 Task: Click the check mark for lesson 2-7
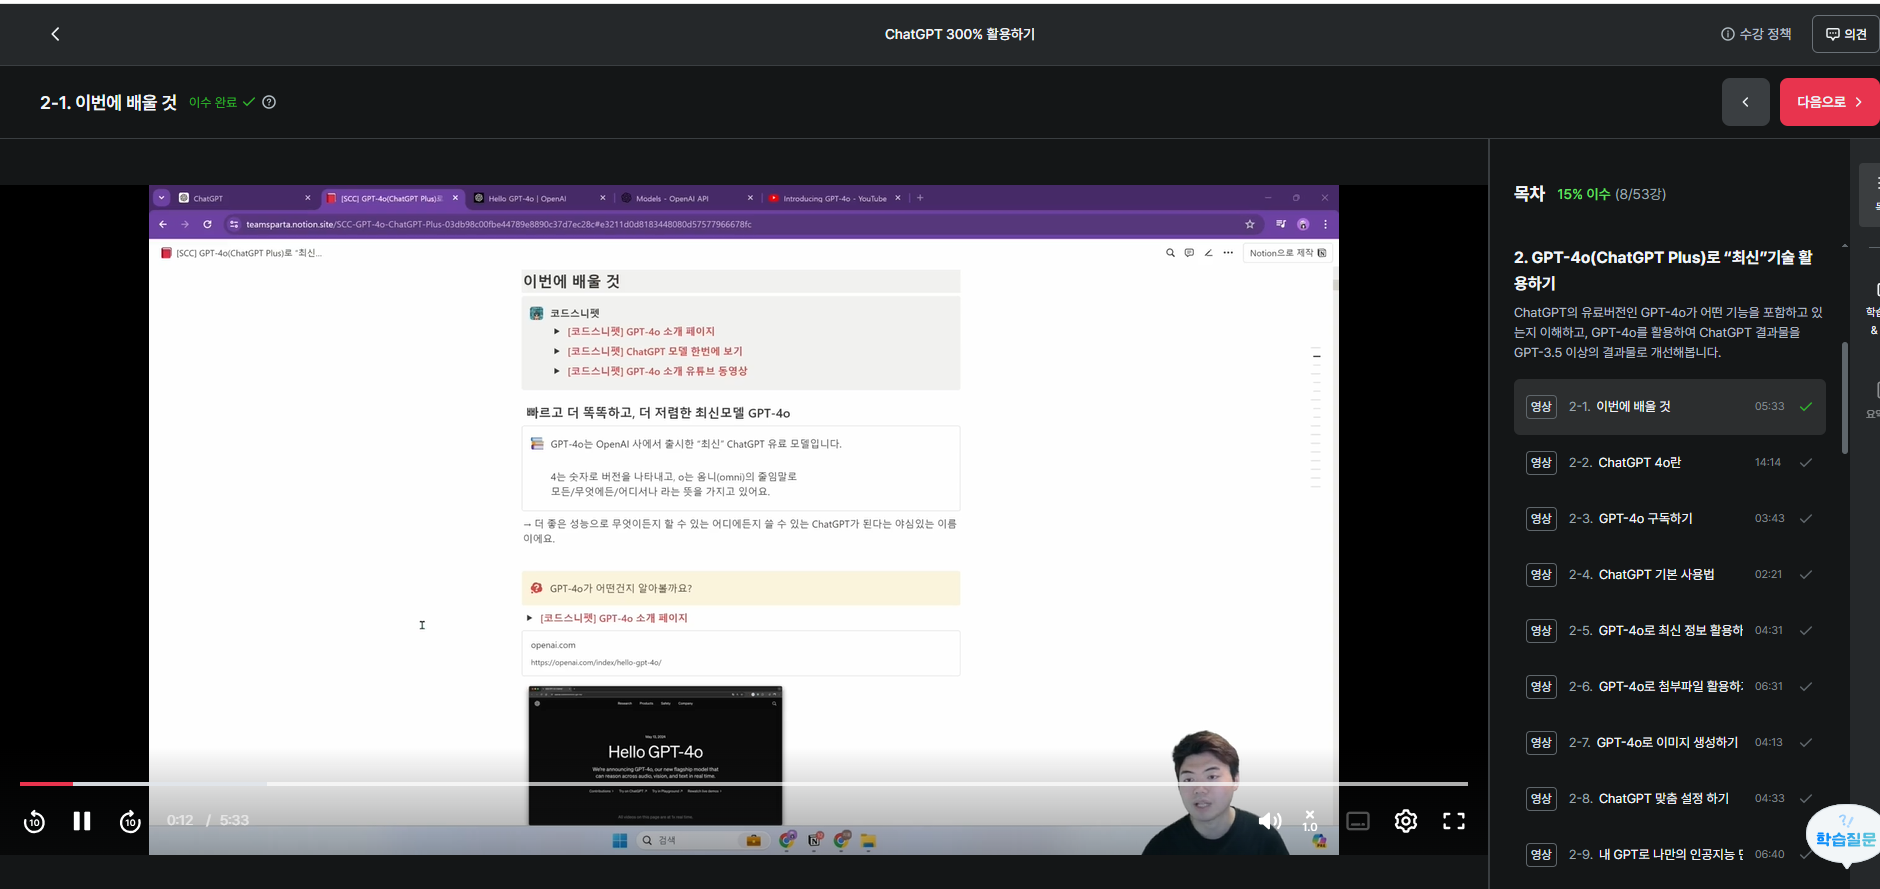(1806, 743)
